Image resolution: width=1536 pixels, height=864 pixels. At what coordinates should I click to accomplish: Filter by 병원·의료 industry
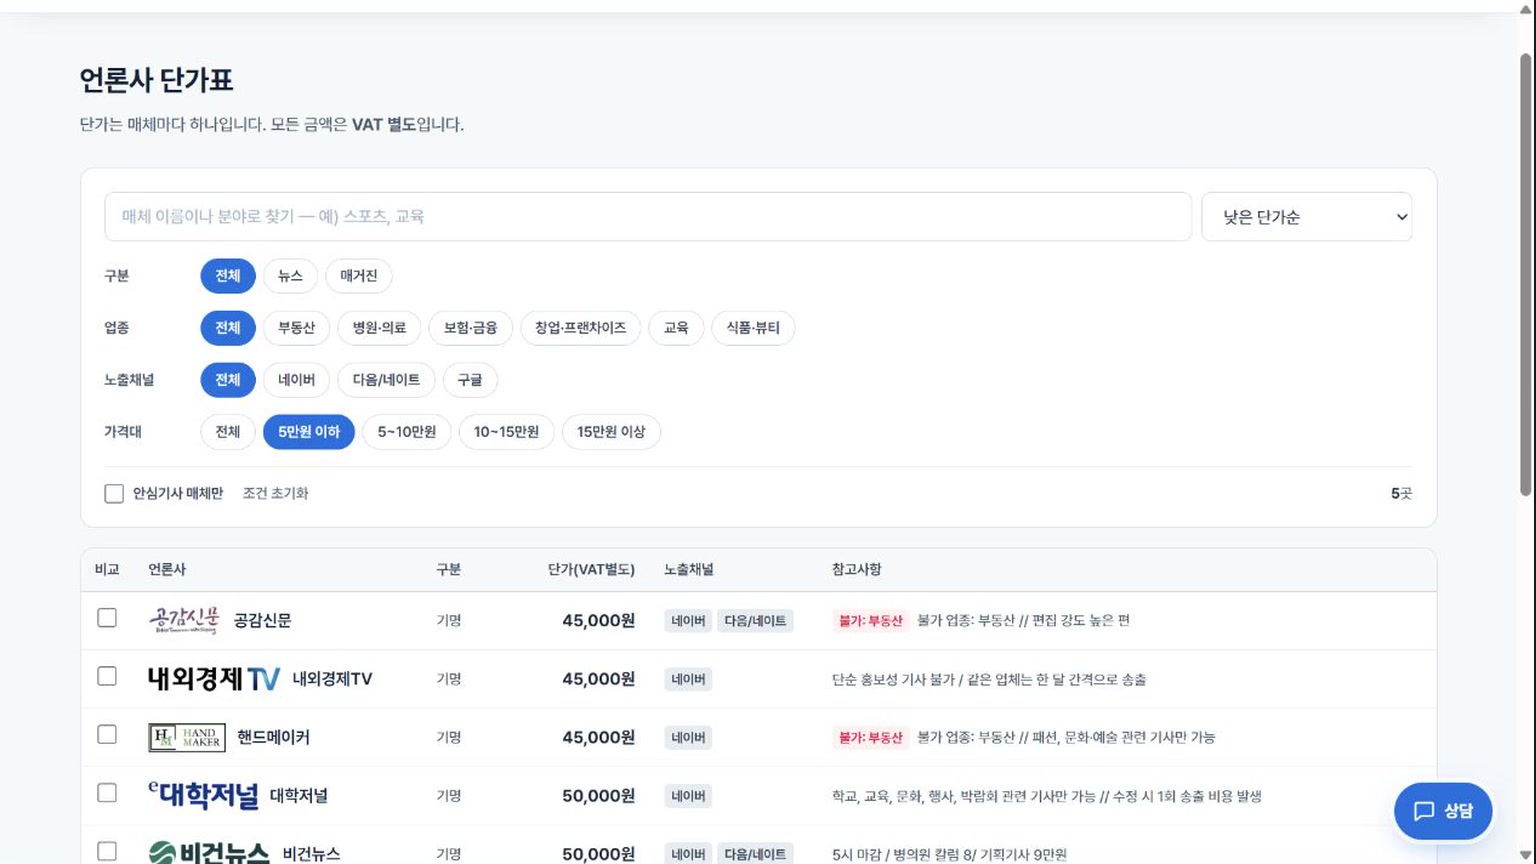click(379, 328)
